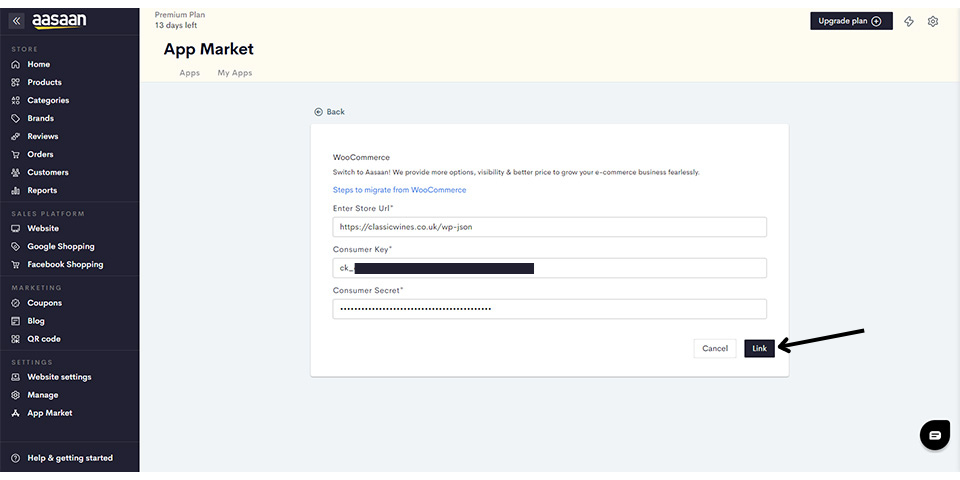The width and height of the screenshot is (960, 480).
Task: Click the lightning bolt icon in the header
Action: point(909,21)
